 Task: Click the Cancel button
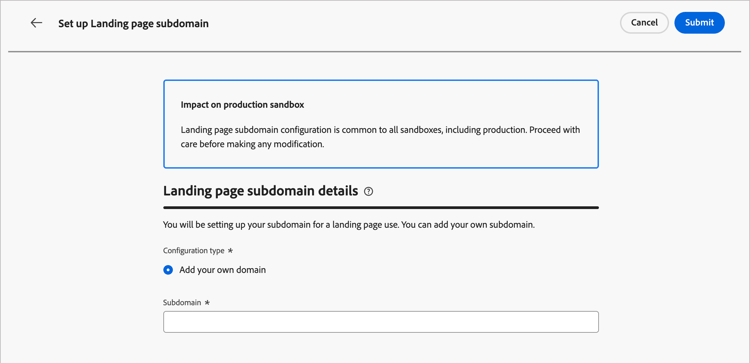644,22
